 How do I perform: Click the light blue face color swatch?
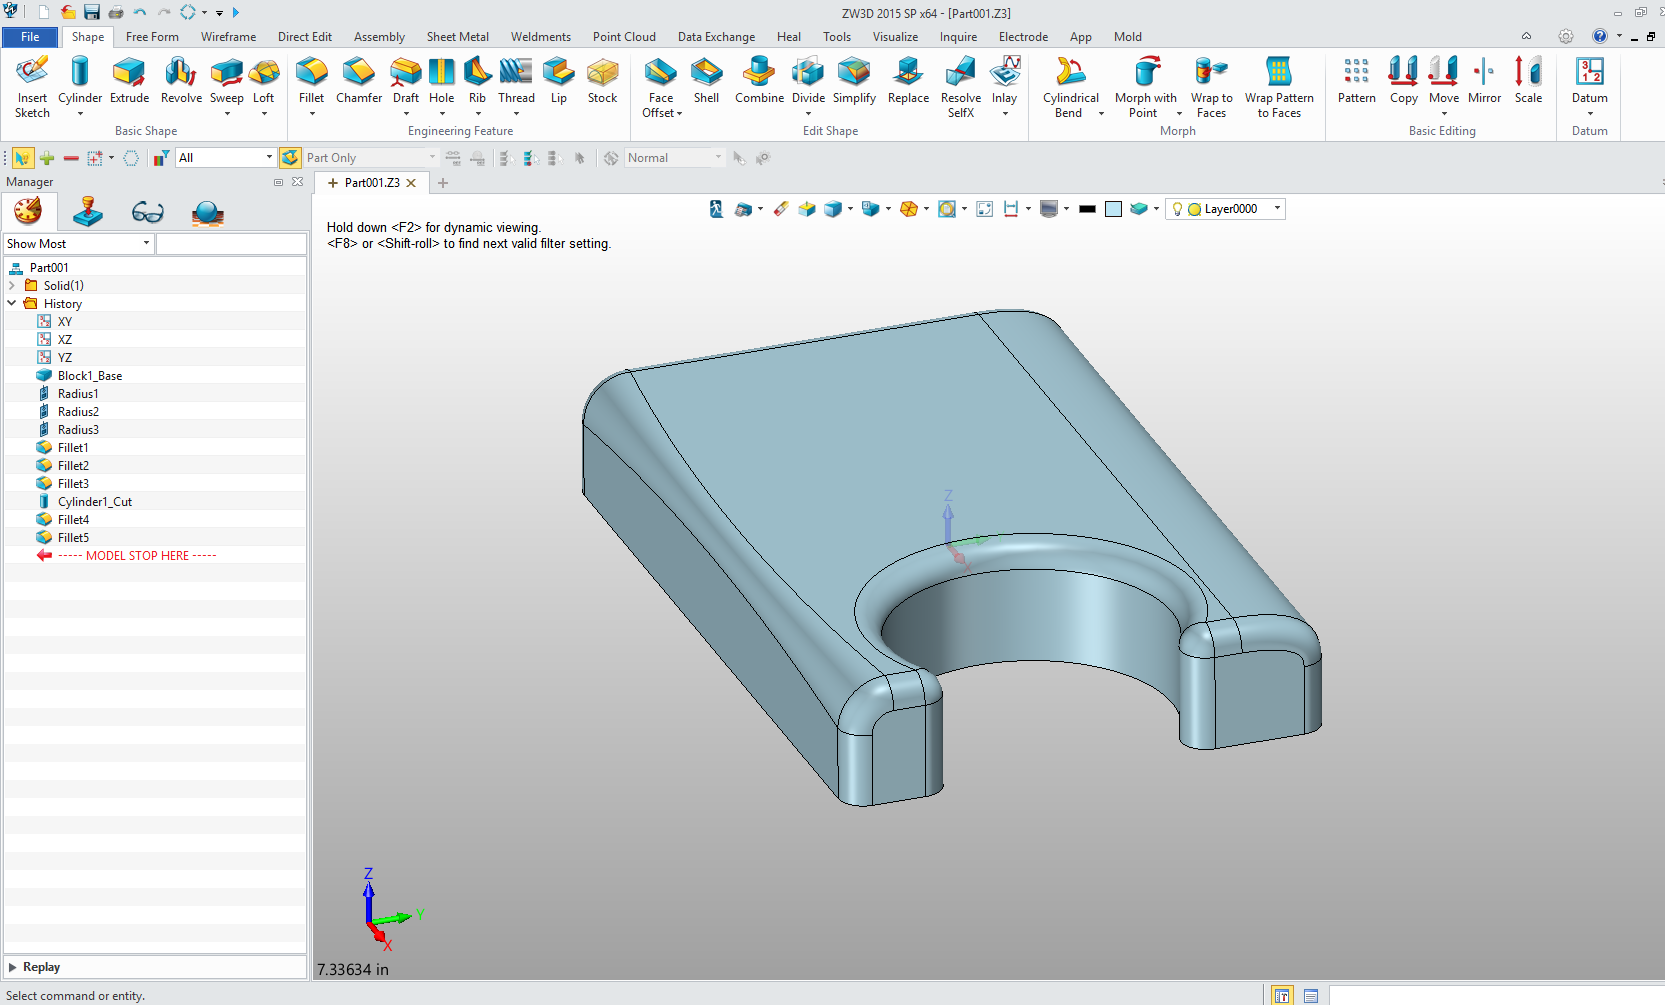(x=1113, y=209)
